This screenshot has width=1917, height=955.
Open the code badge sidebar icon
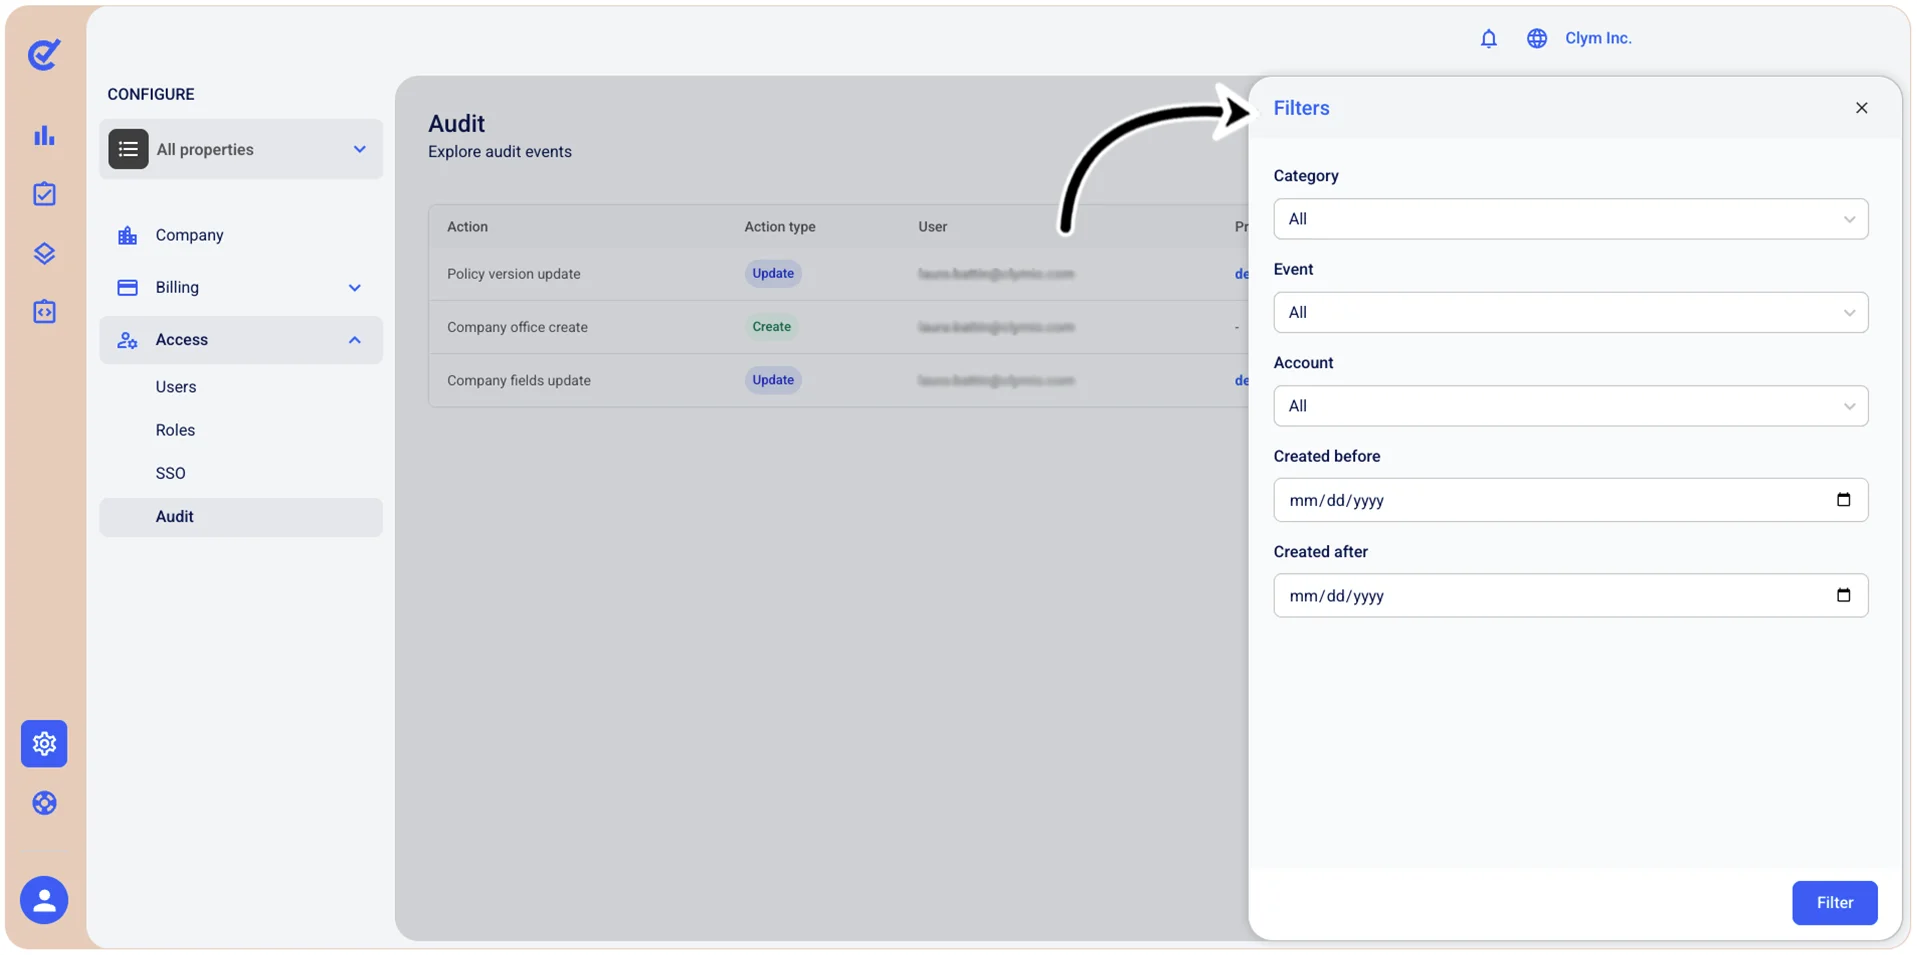44,312
